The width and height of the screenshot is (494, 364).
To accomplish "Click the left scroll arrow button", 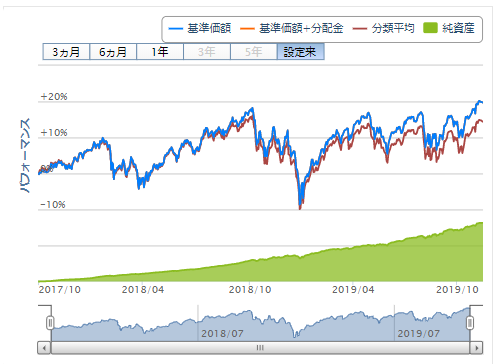I will [44, 348].
